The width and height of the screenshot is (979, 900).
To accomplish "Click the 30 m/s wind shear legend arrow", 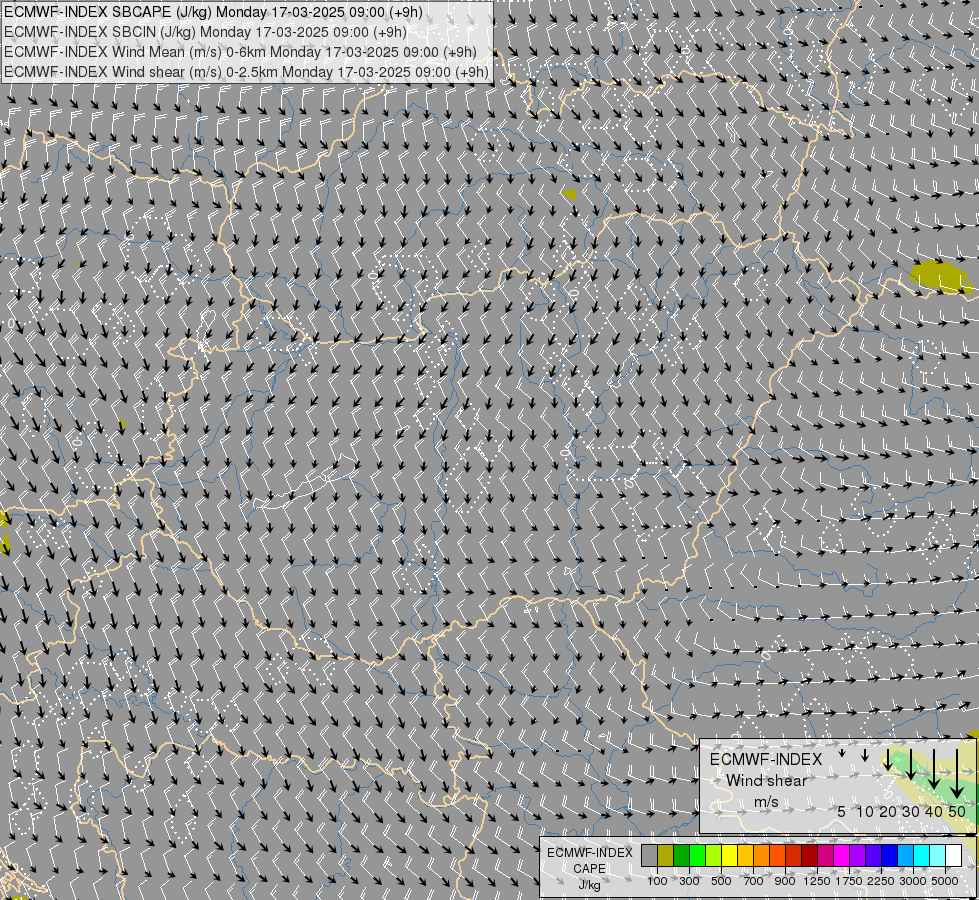I will point(911,764).
